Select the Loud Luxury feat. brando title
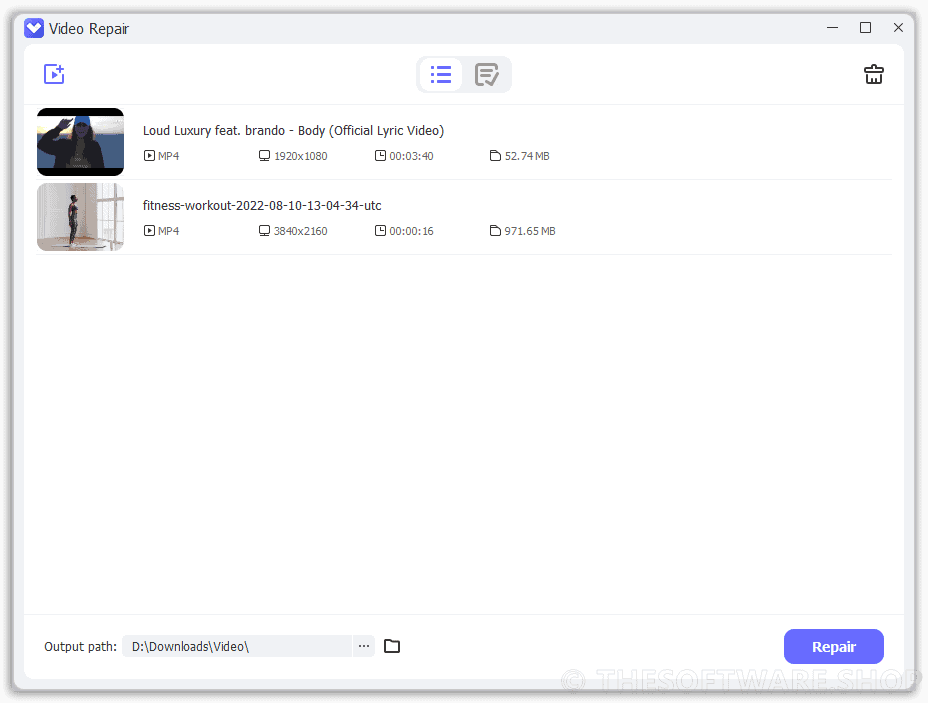Viewport: 928px width, 703px height. [x=293, y=131]
